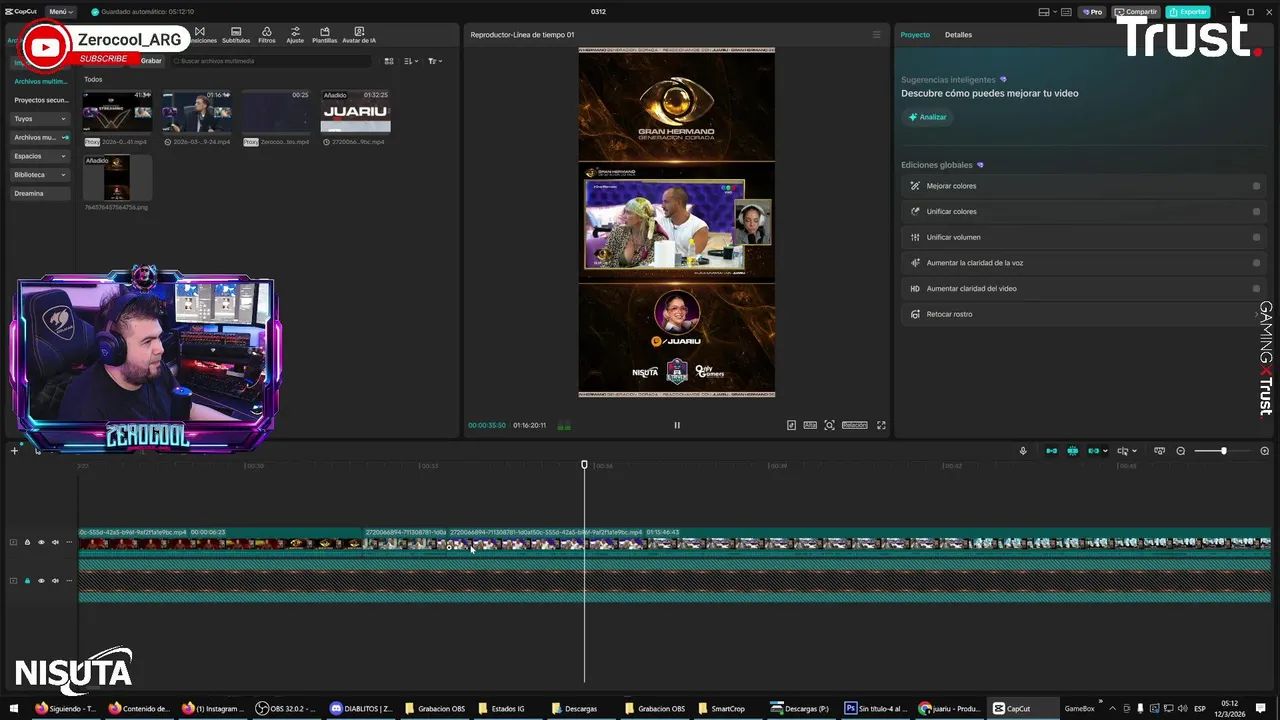Click the Exportar button
This screenshot has height=720, width=1280.
[x=1188, y=12]
